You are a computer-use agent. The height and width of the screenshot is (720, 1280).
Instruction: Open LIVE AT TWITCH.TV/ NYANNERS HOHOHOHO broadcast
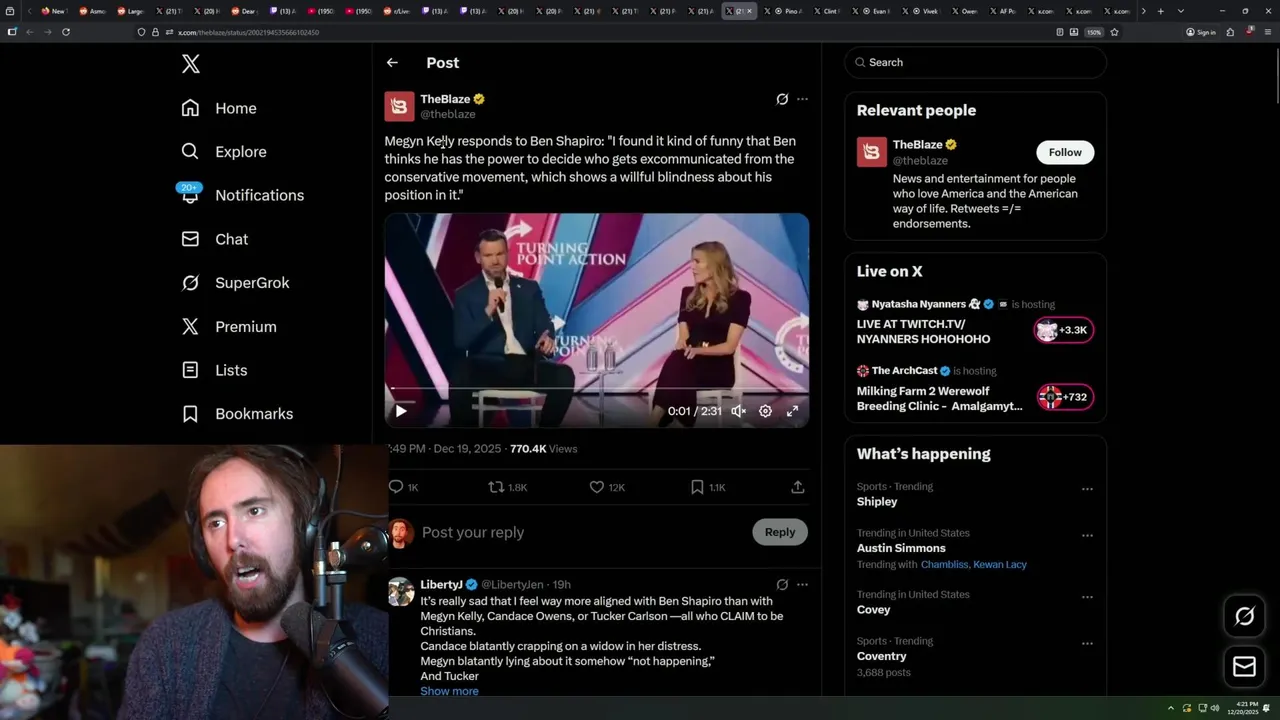point(923,332)
